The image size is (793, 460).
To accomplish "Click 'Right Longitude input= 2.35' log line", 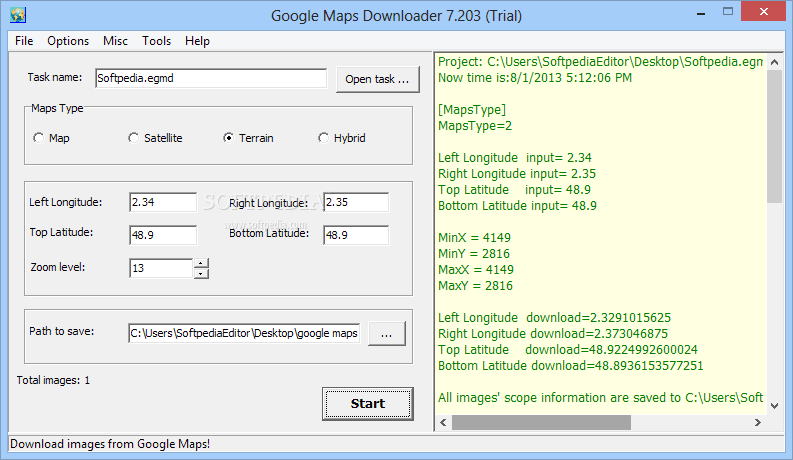I will click(517, 174).
